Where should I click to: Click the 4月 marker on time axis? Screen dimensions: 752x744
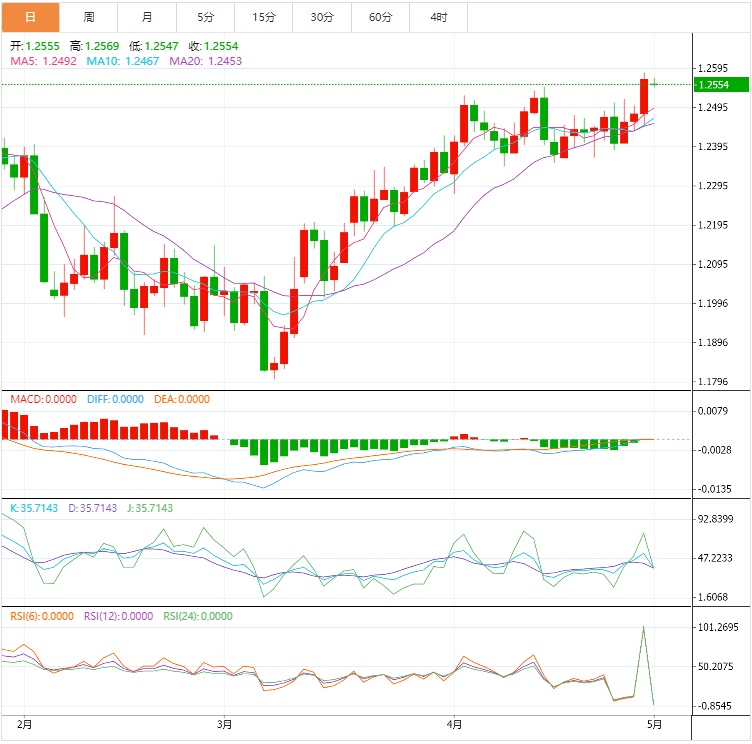[454, 723]
